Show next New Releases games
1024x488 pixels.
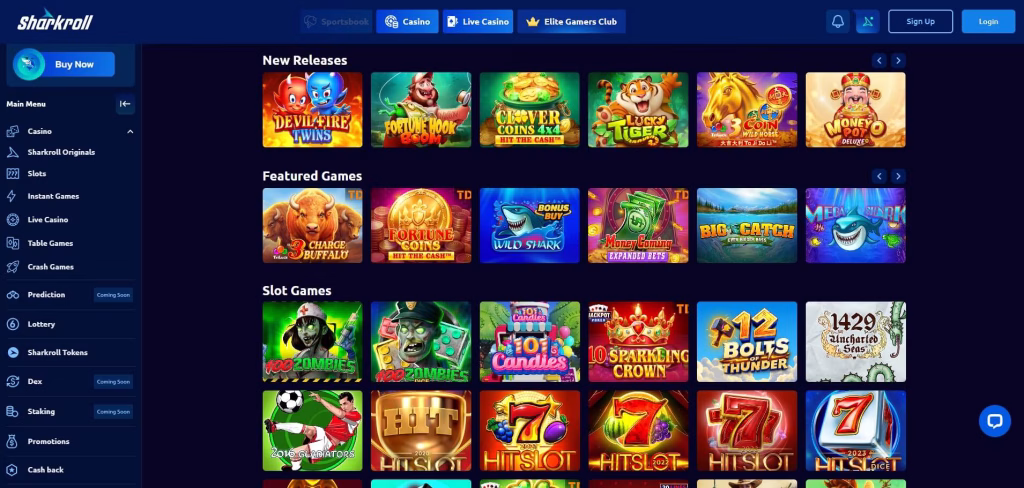(x=899, y=61)
